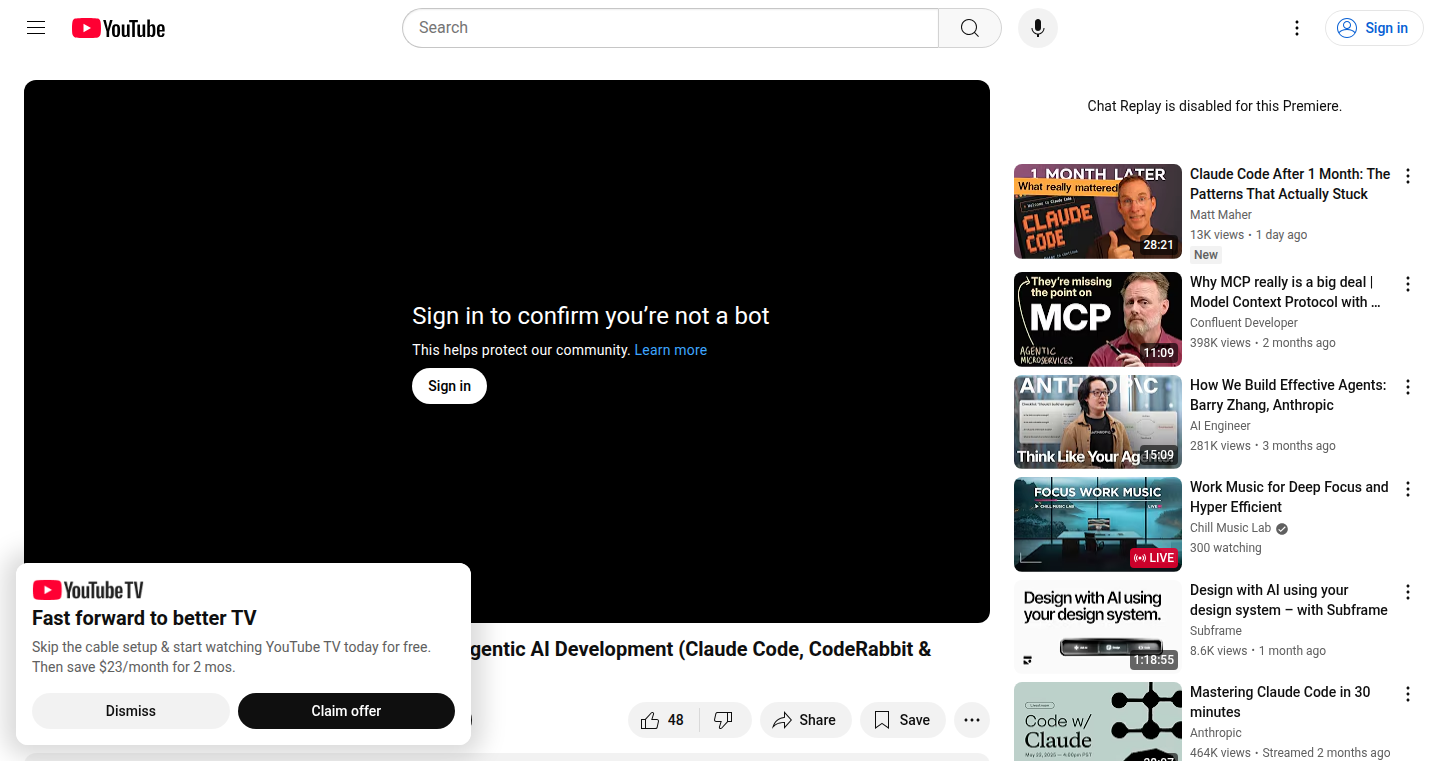Open Think Like Your Agents thumbnail

coord(1098,422)
